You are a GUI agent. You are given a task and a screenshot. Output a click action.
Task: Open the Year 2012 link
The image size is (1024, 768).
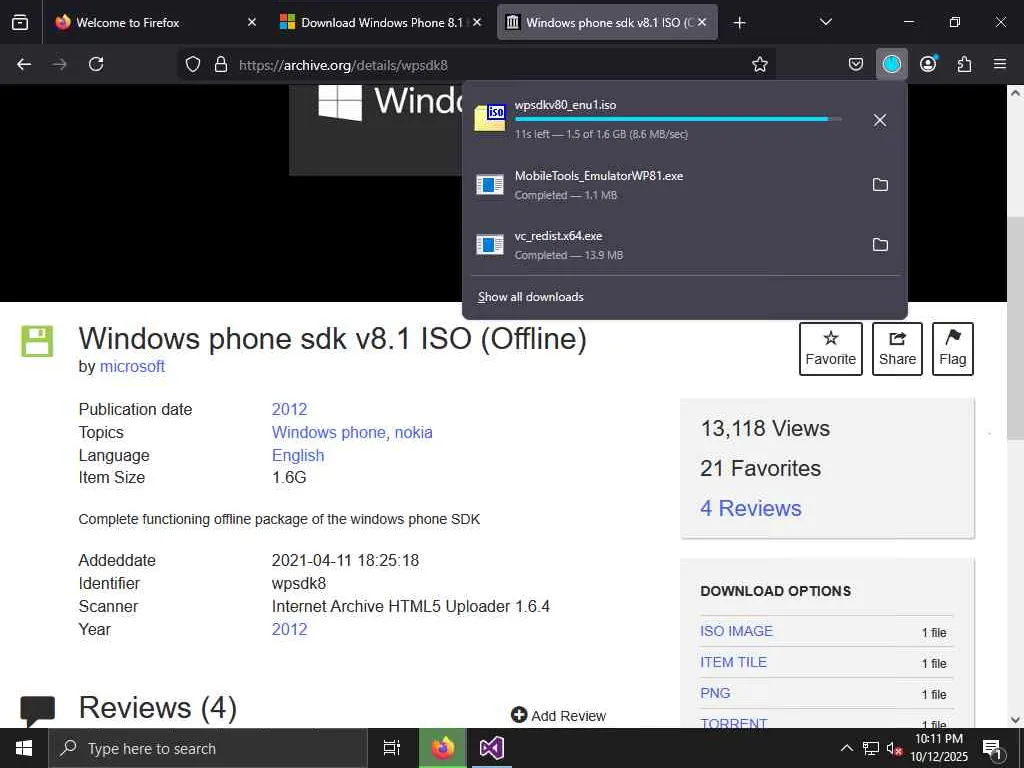pos(289,630)
